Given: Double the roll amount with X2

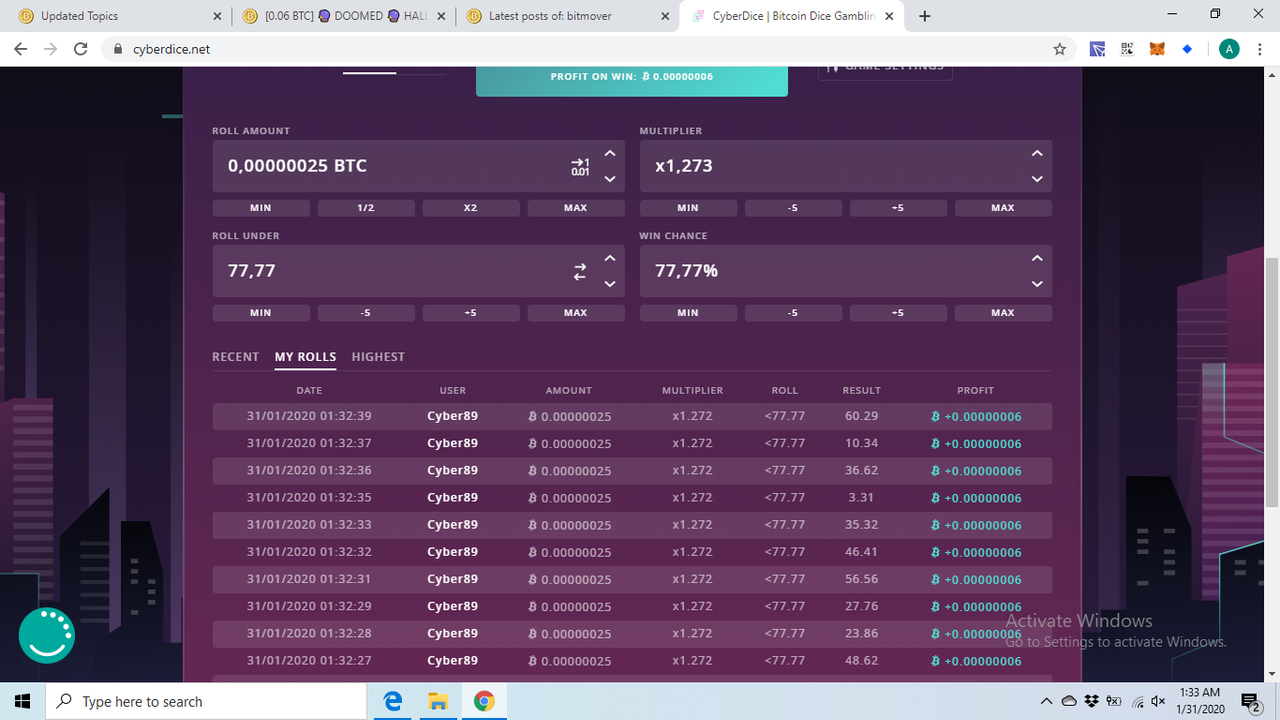Looking at the screenshot, I should [471, 208].
